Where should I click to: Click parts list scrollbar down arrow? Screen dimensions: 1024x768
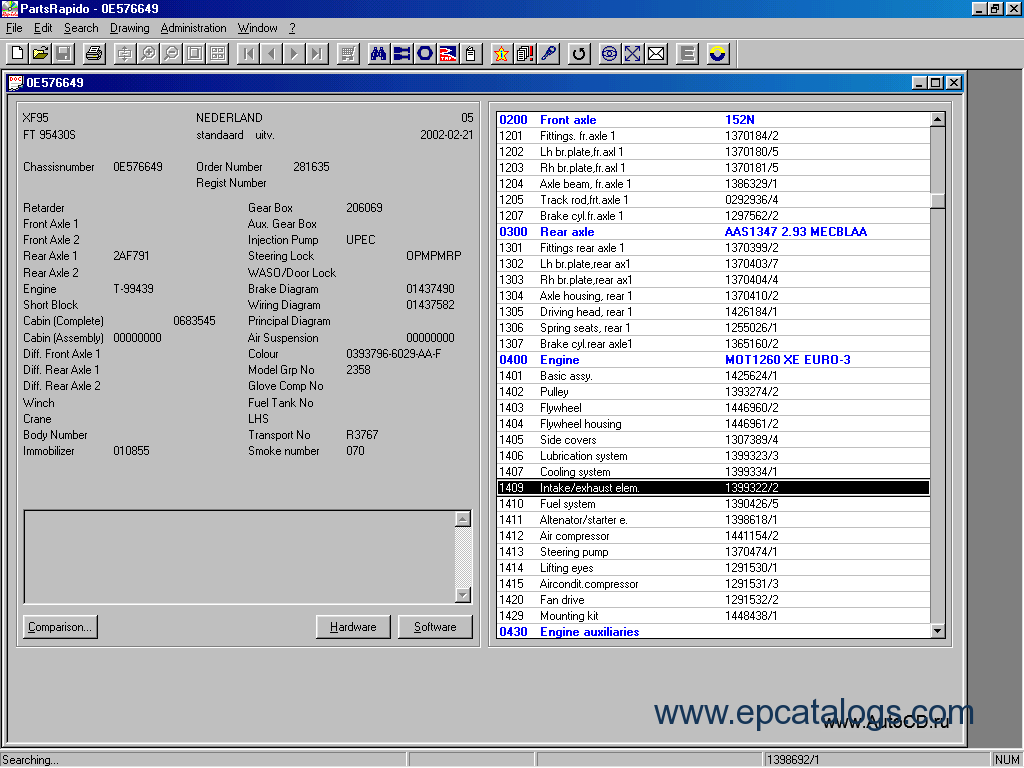click(x=938, y=631)
